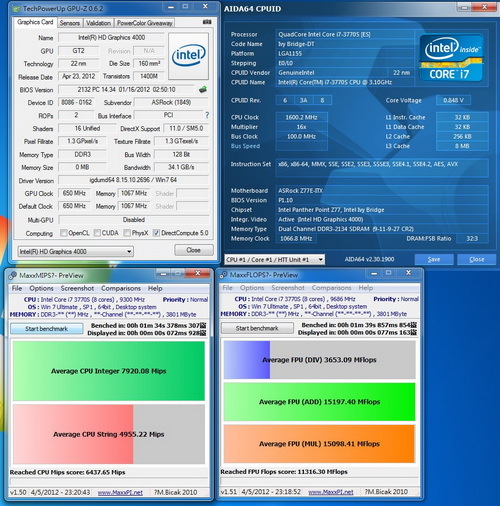The width and height of the screenshot is (500, 506).
Task: Click the Device ID 8086 - 0162 field
Action: 76,102
